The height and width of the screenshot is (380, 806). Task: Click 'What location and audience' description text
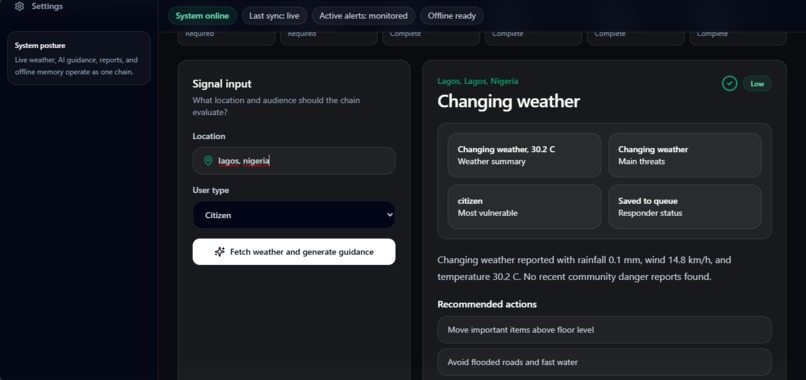pyautogui.click(x=276, y=106)
